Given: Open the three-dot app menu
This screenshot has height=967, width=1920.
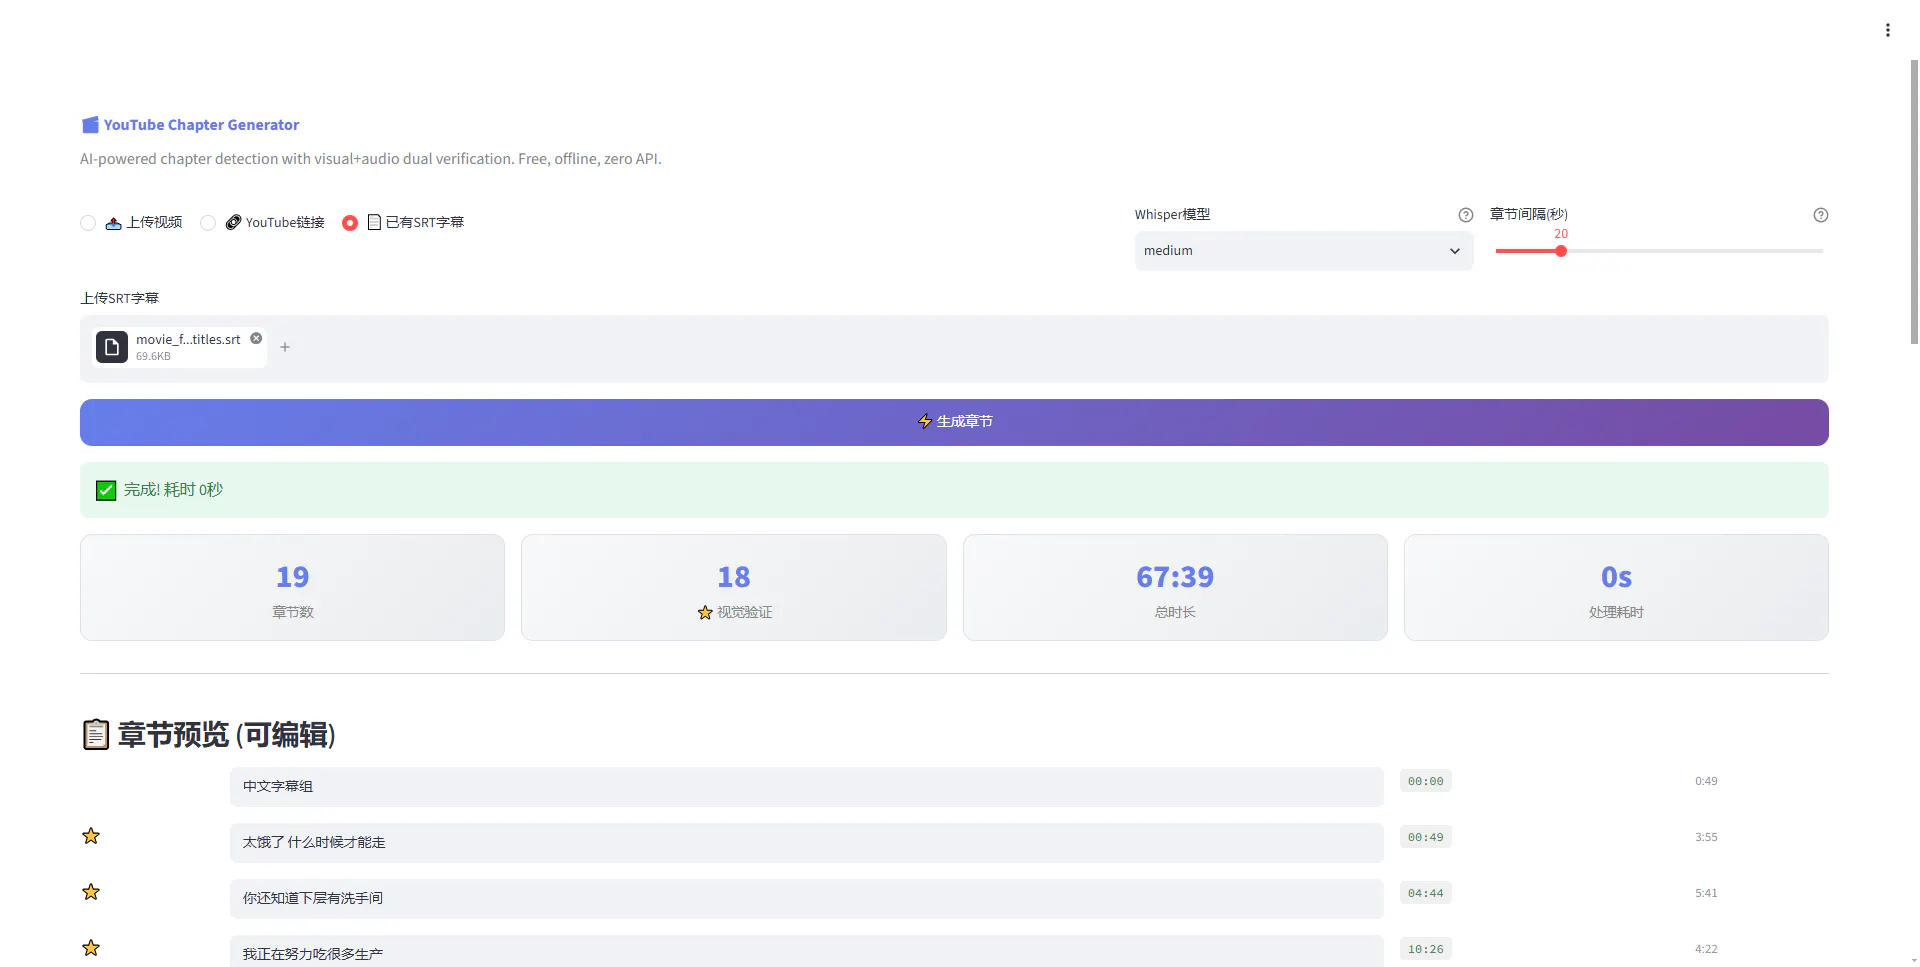Looking at the screenshot, I should click(x=1887, y=30).
